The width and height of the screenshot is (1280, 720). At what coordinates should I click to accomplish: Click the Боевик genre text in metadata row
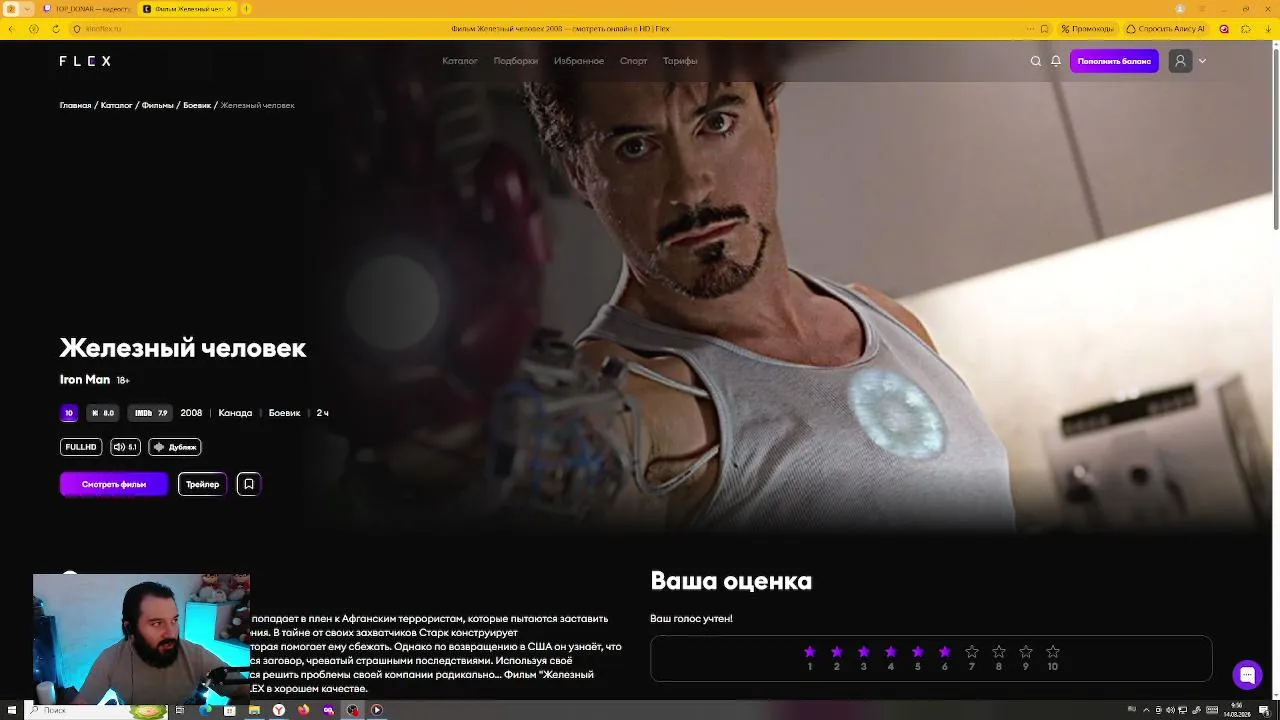click(284, 413)
